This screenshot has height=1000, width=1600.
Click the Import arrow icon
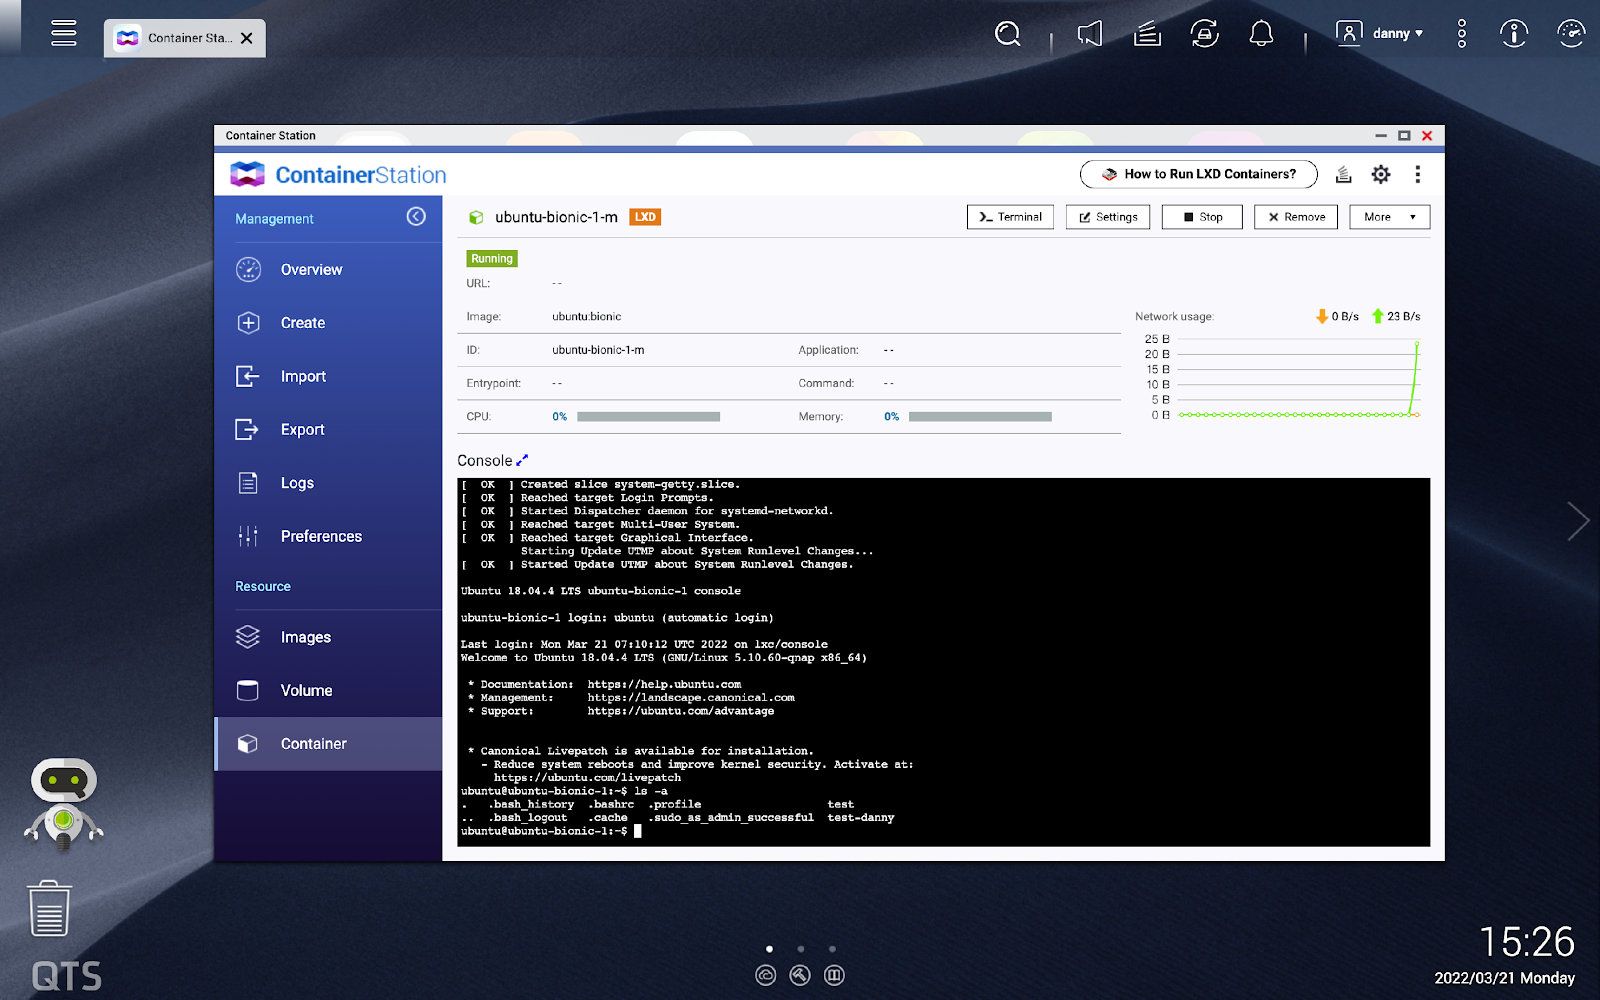click(x=248, y=376)
